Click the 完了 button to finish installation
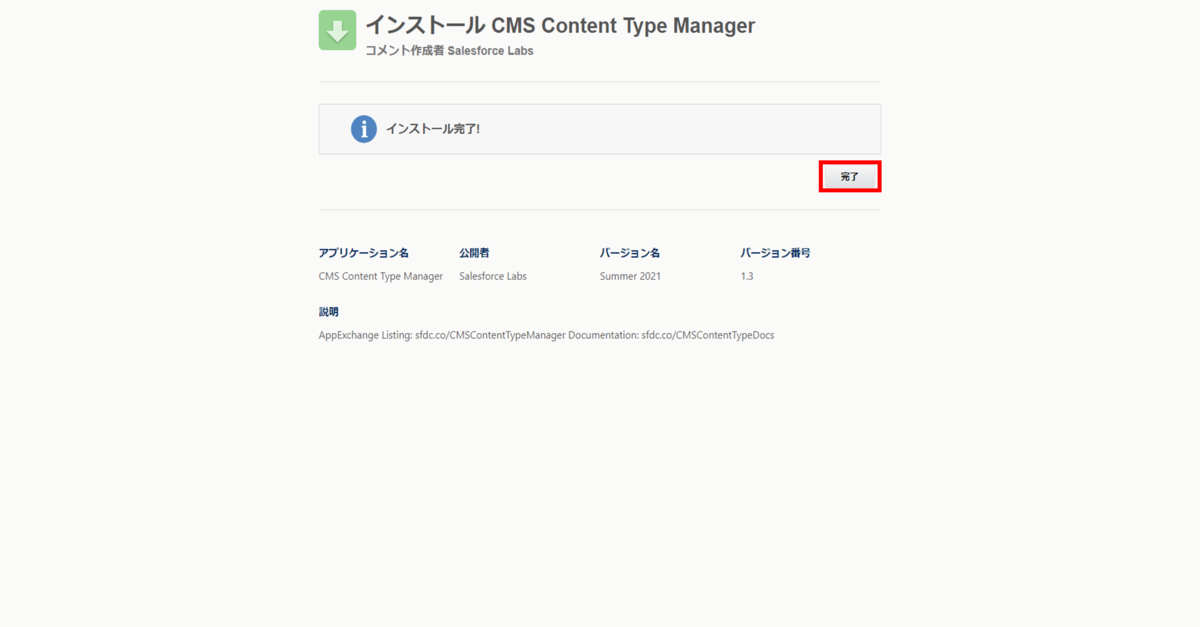This screenshot has height=627, width=1200. 850,177
